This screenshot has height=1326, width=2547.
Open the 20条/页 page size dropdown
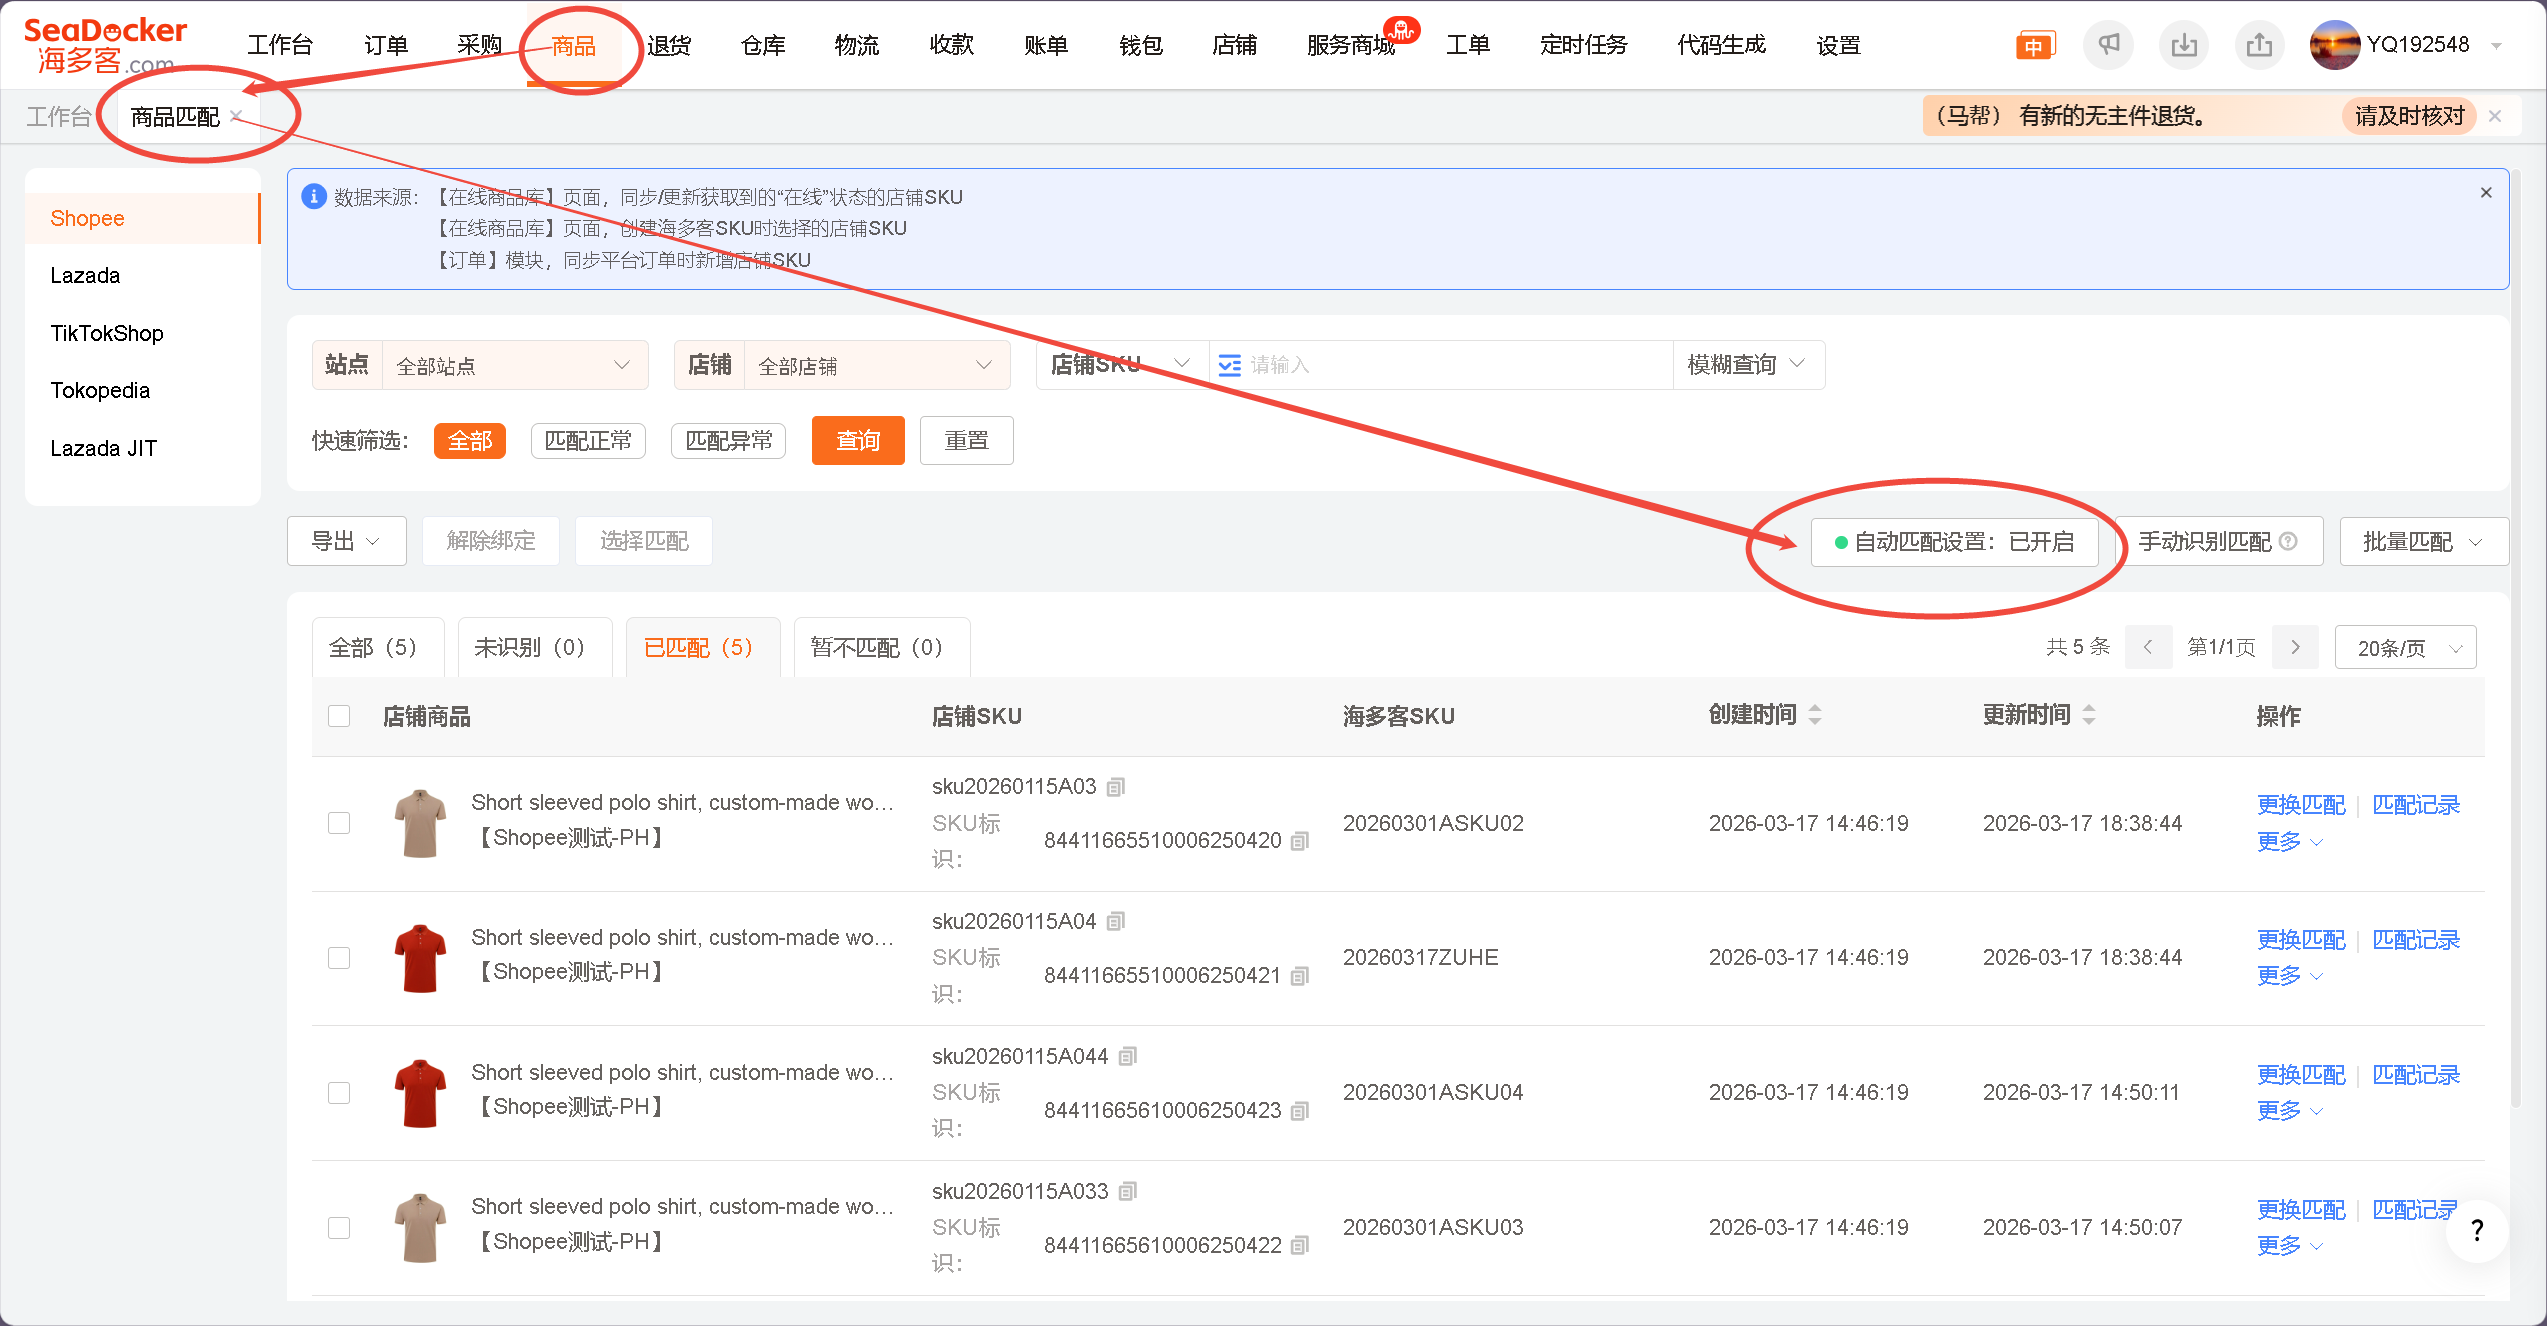[2405, 648]
